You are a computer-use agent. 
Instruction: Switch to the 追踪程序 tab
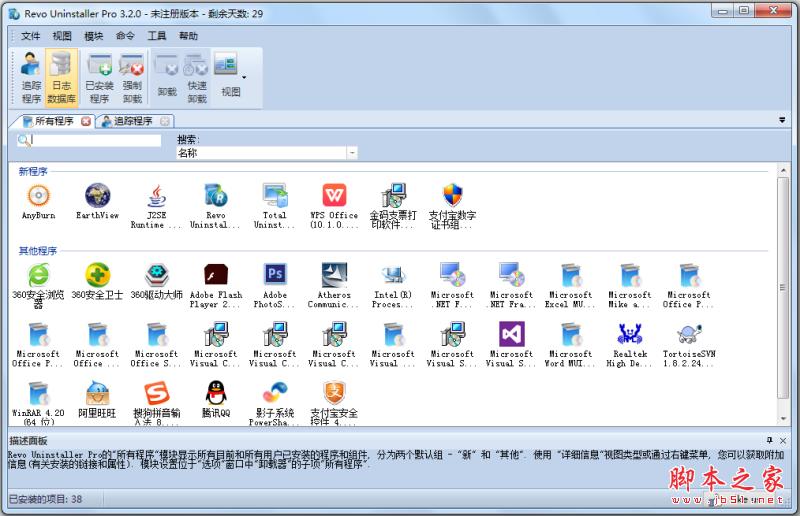pos(133,121)
